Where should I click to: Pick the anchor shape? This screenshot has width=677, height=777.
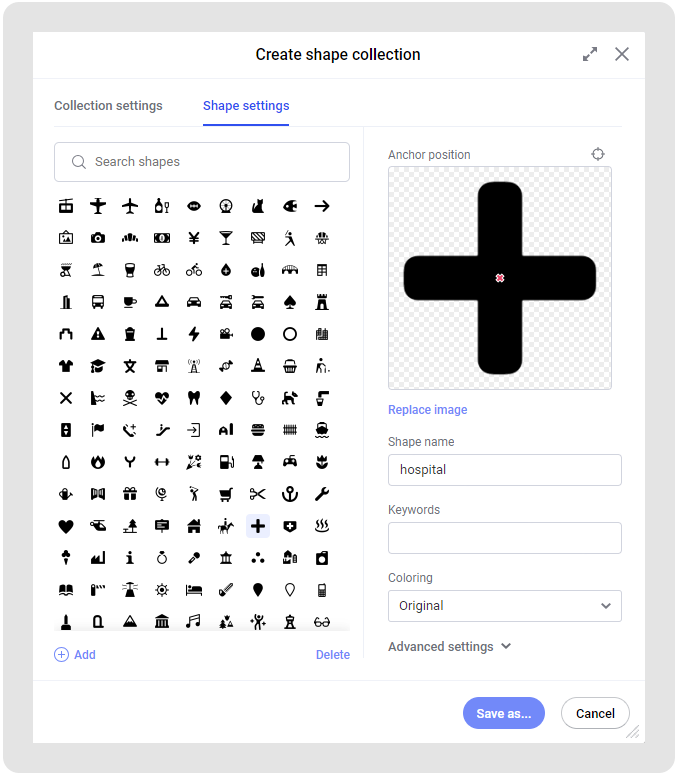click(x=290, y=493)
